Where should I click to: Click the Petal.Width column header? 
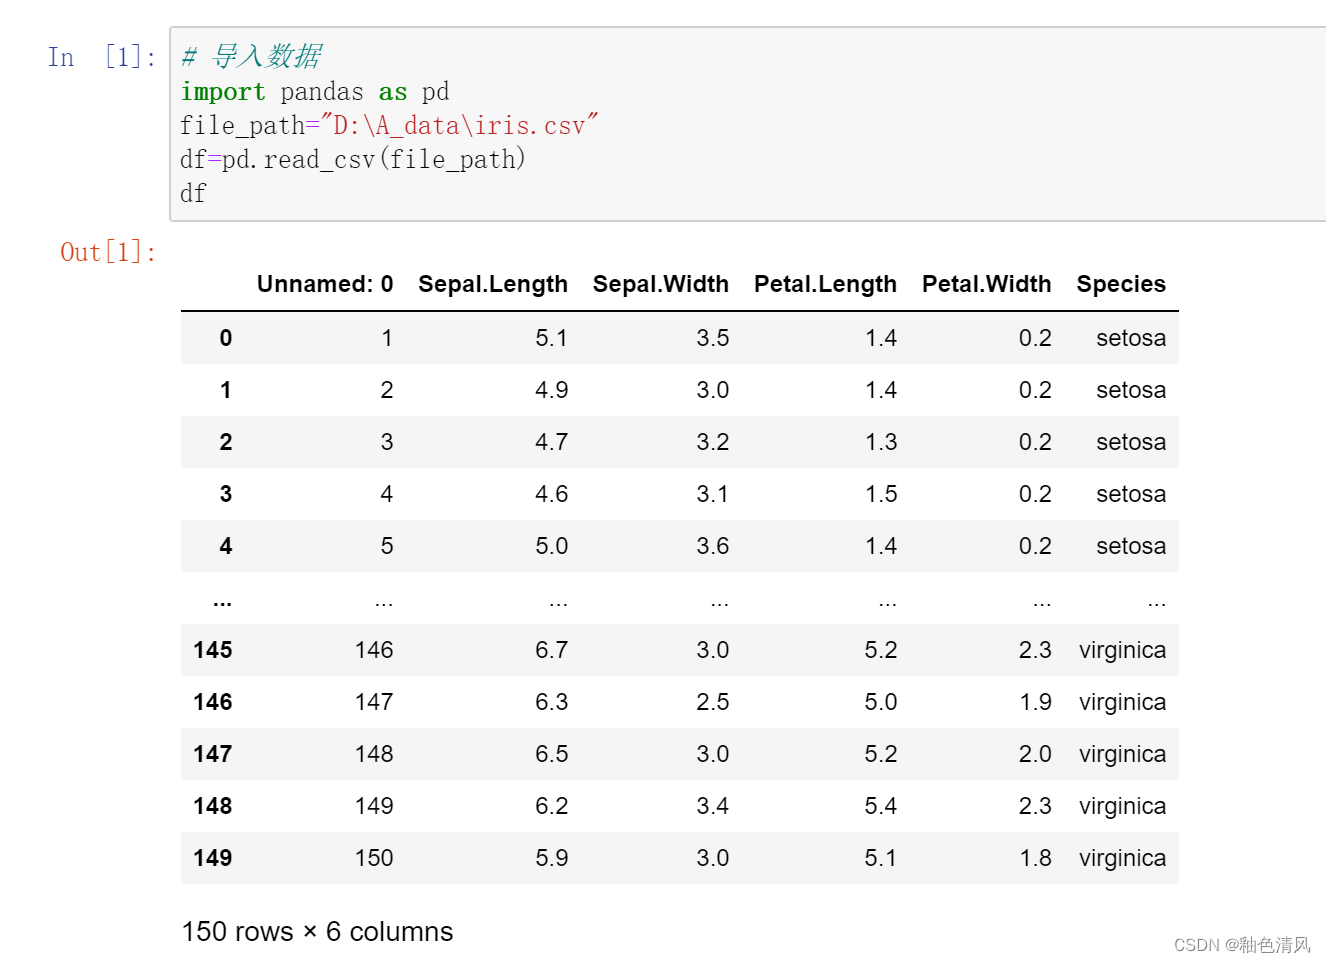pyautogui.click(x=987, y=284)
